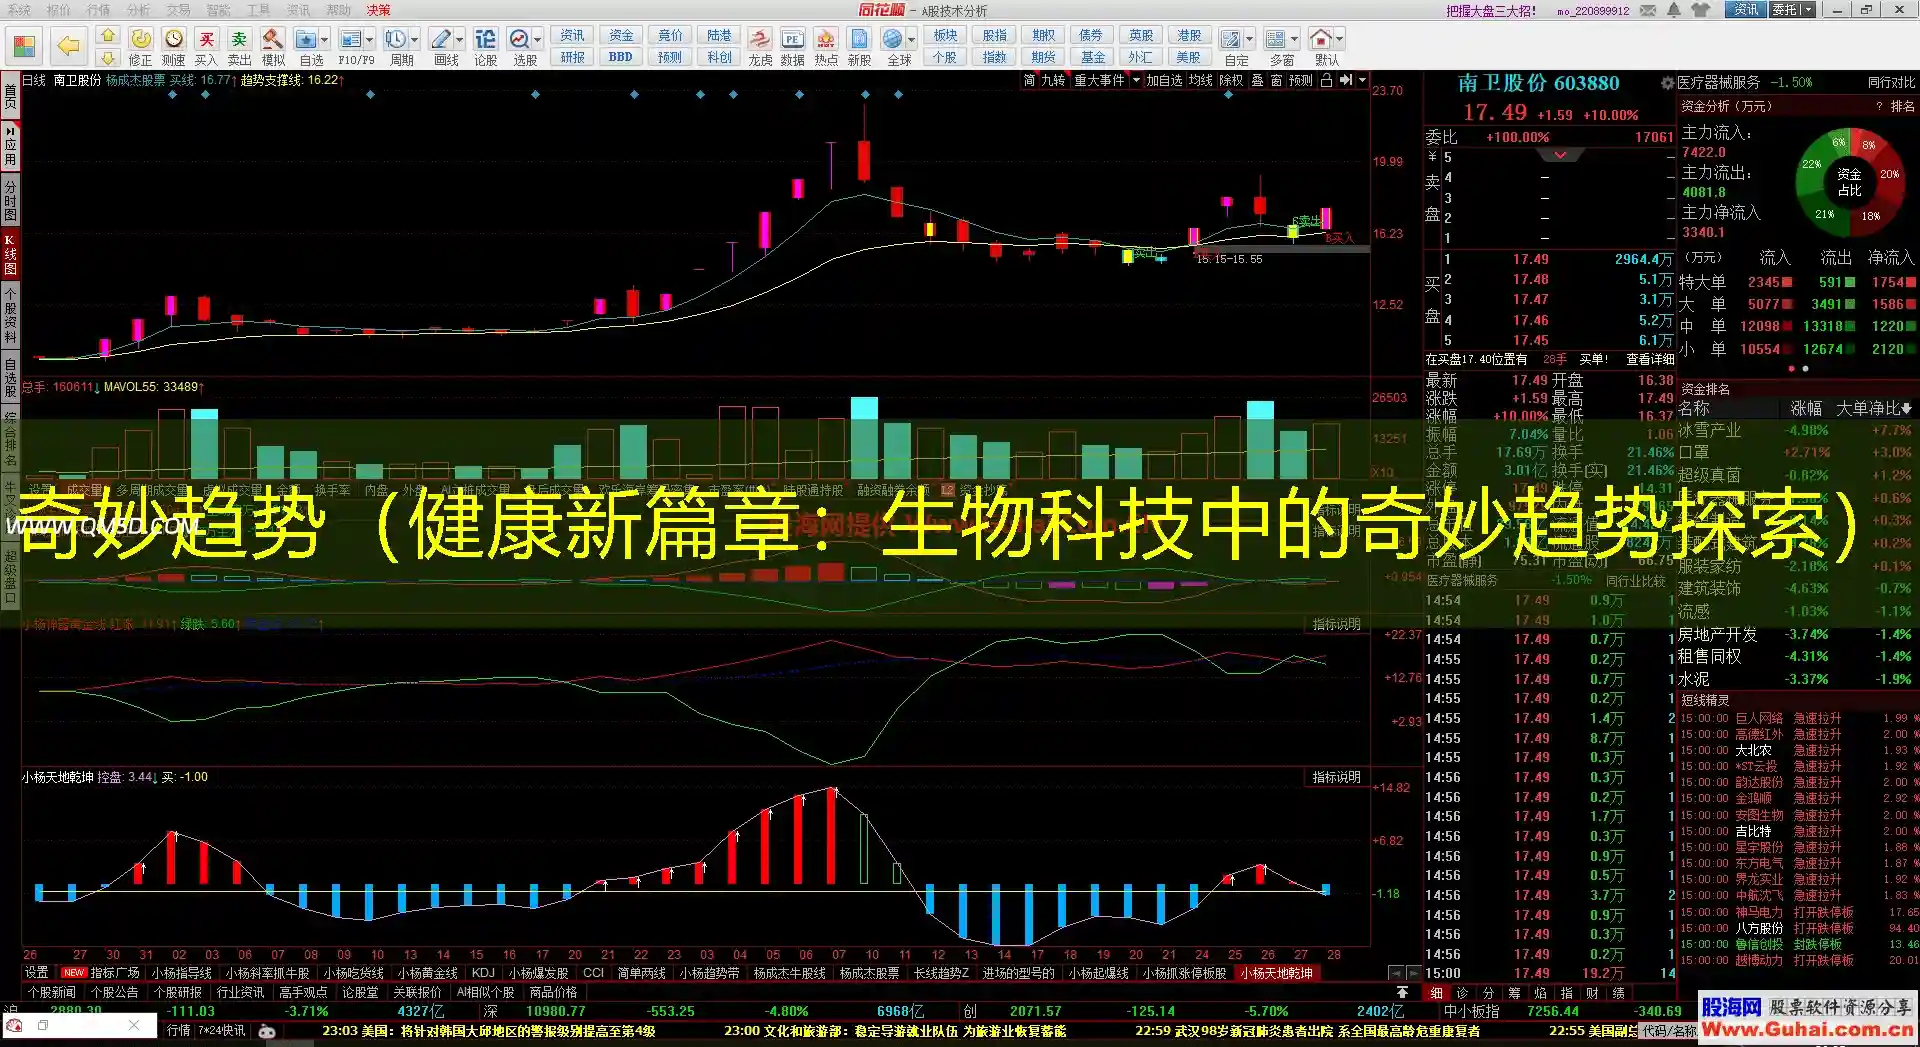The height and width of the screenshot is (1047, 1920).
Task: Open the colorful home grid icon
Action: [25, 45]
